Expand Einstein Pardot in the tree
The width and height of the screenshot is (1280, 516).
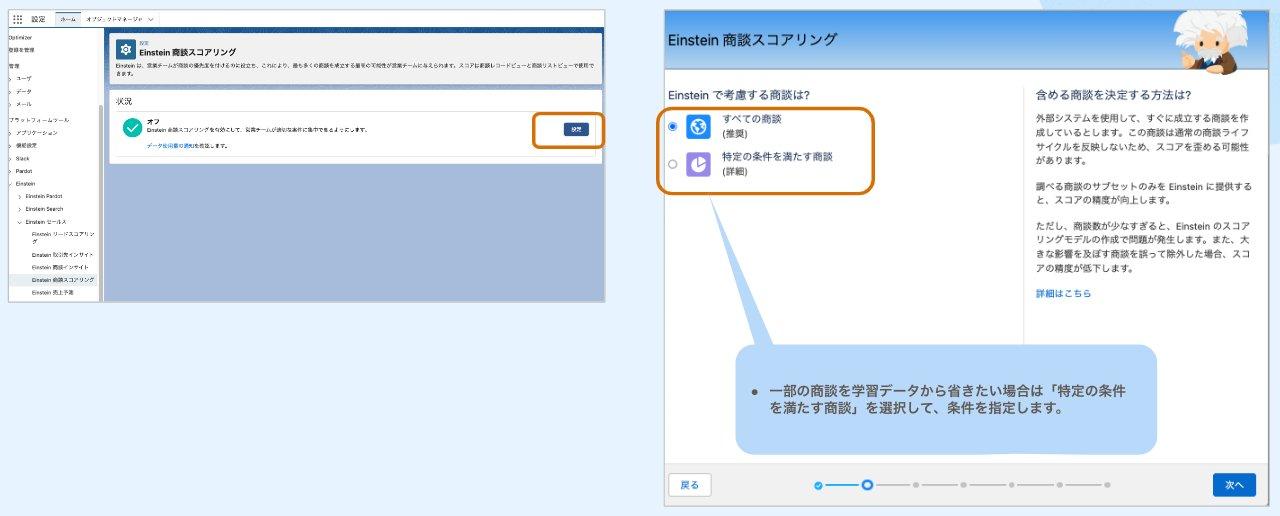[x=20, y=196]
